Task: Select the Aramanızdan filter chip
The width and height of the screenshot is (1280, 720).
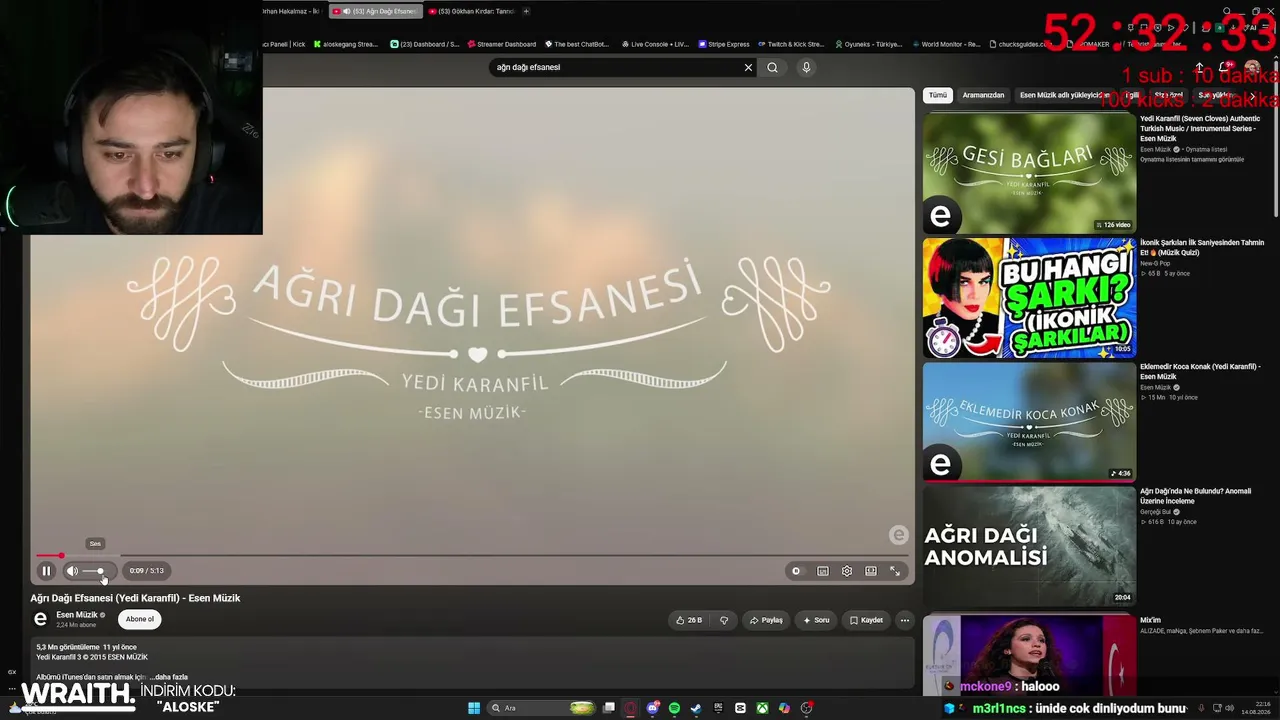Action: coord(983,95)
